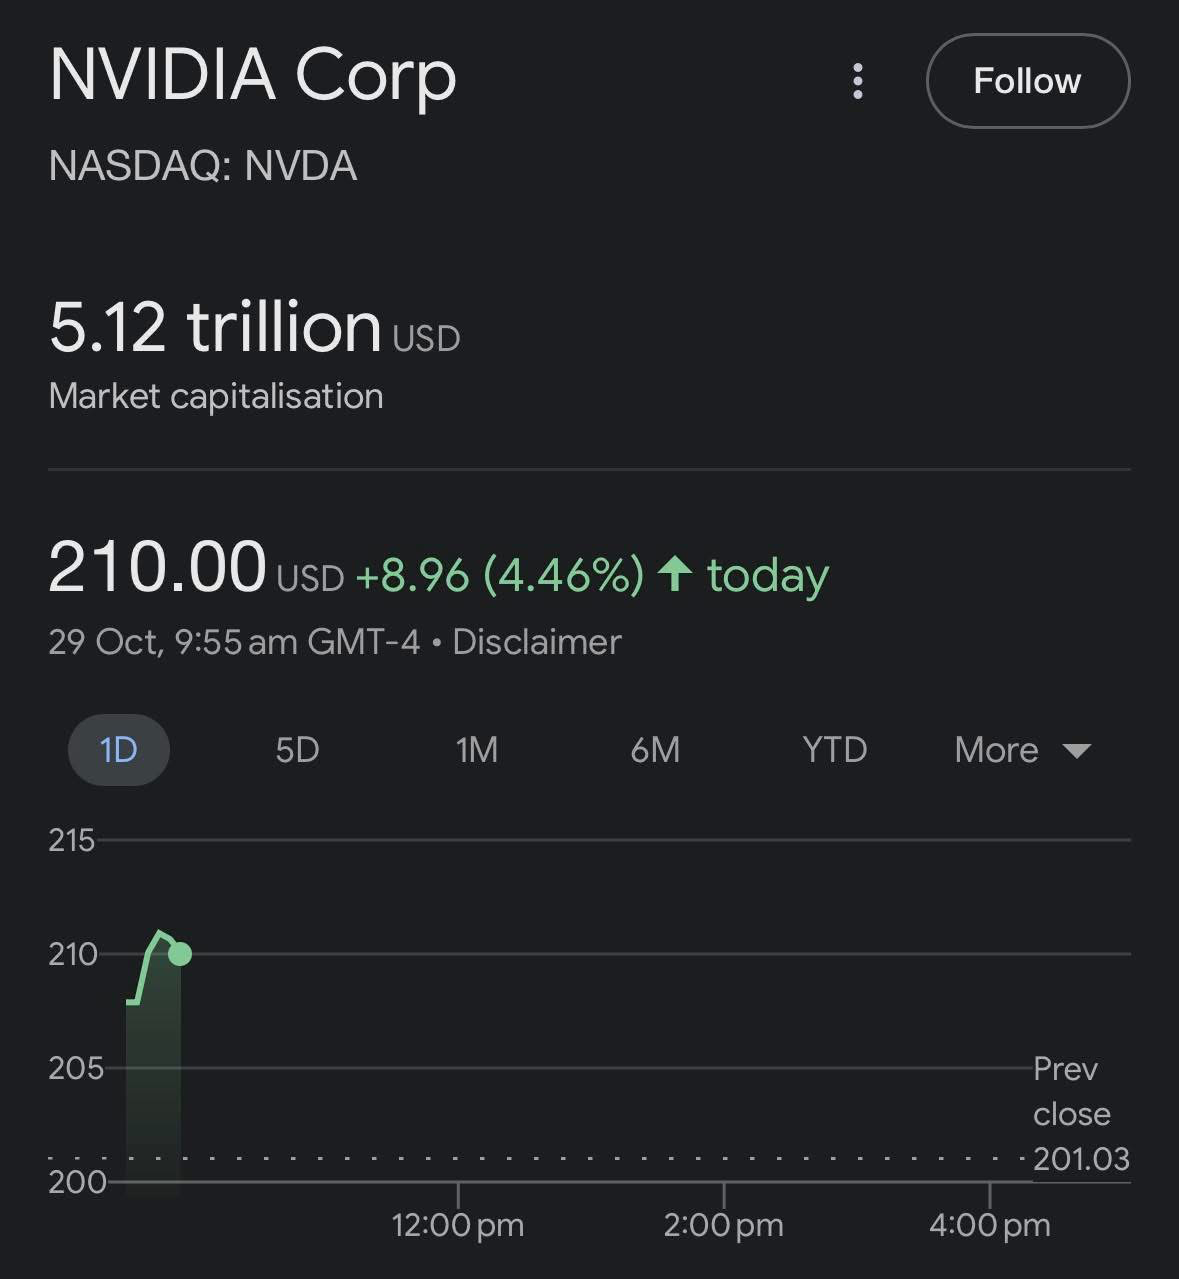Screen dimensions: 1179x1279
Task: Switch to the 5D chart range
Action: [297, 750]
